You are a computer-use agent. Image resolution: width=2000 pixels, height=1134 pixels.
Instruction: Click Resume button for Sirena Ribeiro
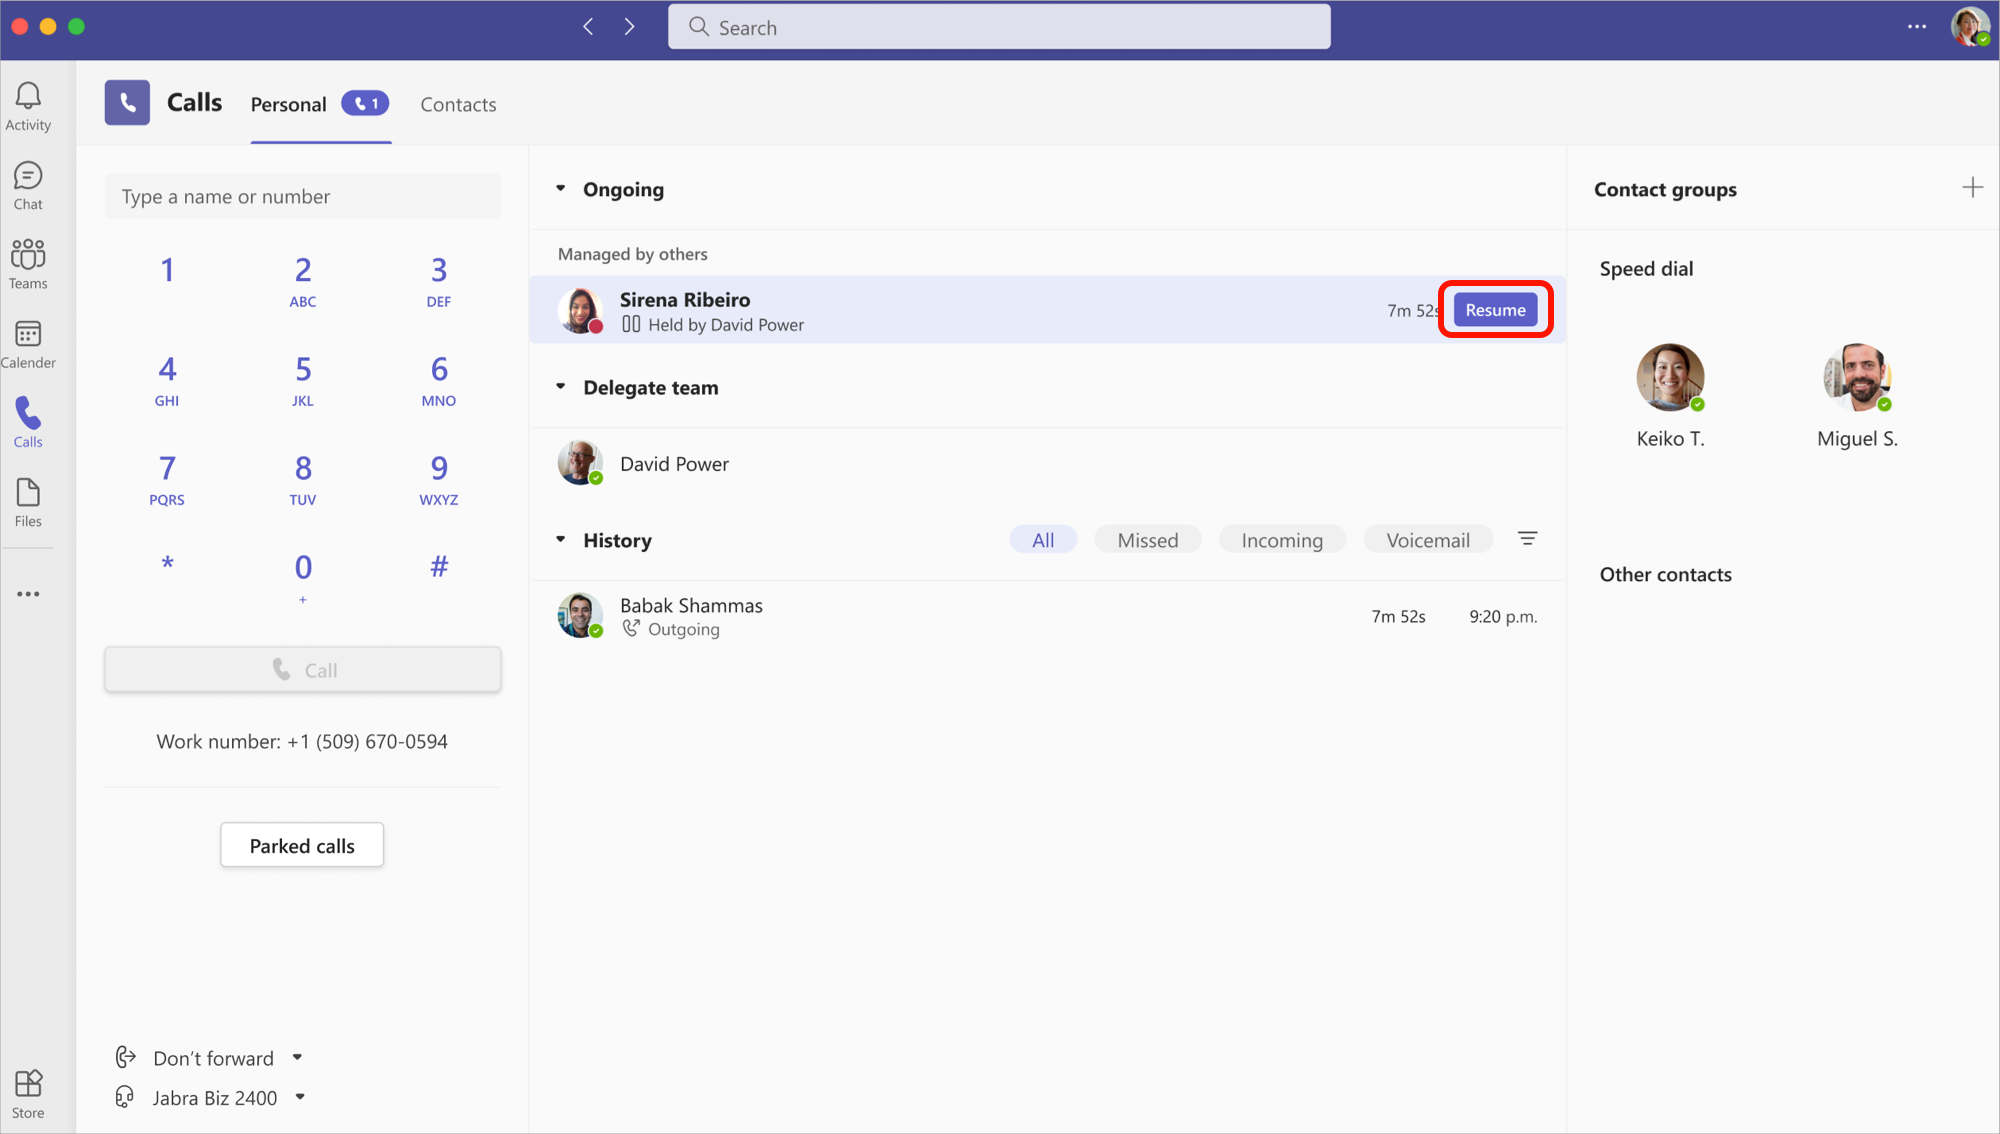click(1495, 309)
